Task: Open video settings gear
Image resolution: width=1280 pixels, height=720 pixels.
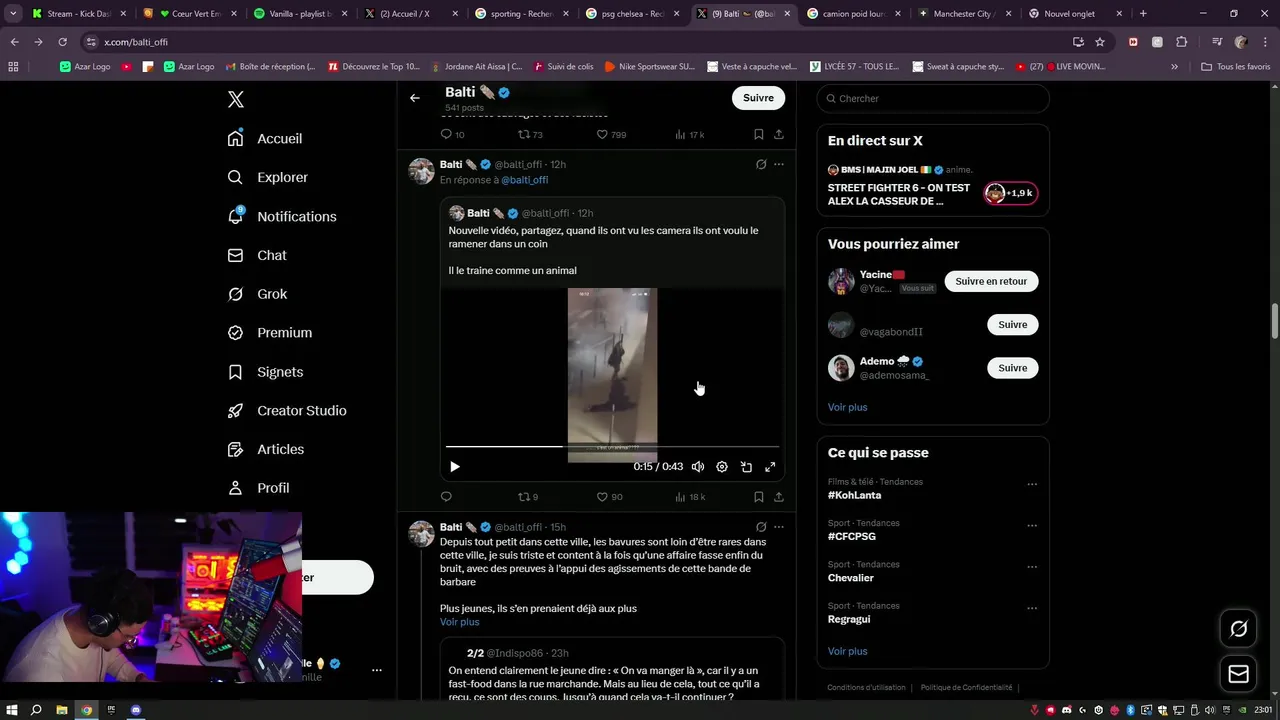Action: pyautogui.click(x=722, y=467)
